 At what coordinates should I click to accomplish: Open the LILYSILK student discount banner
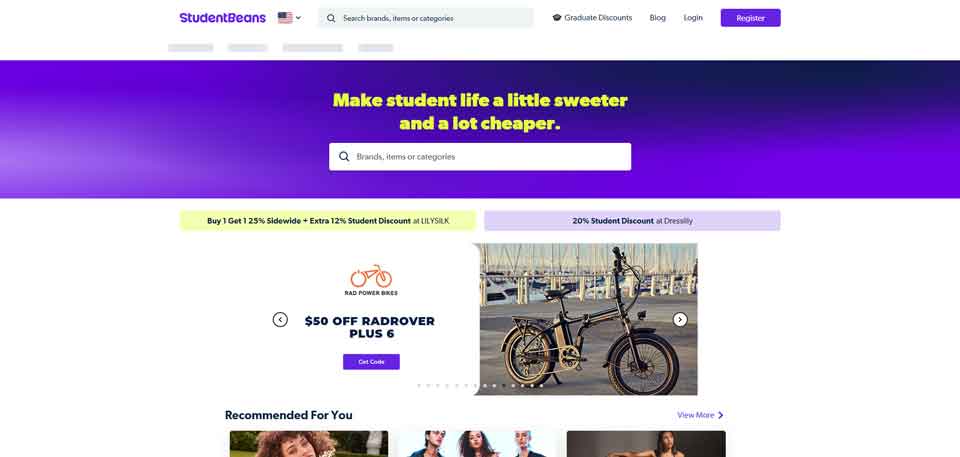(328, 221)
